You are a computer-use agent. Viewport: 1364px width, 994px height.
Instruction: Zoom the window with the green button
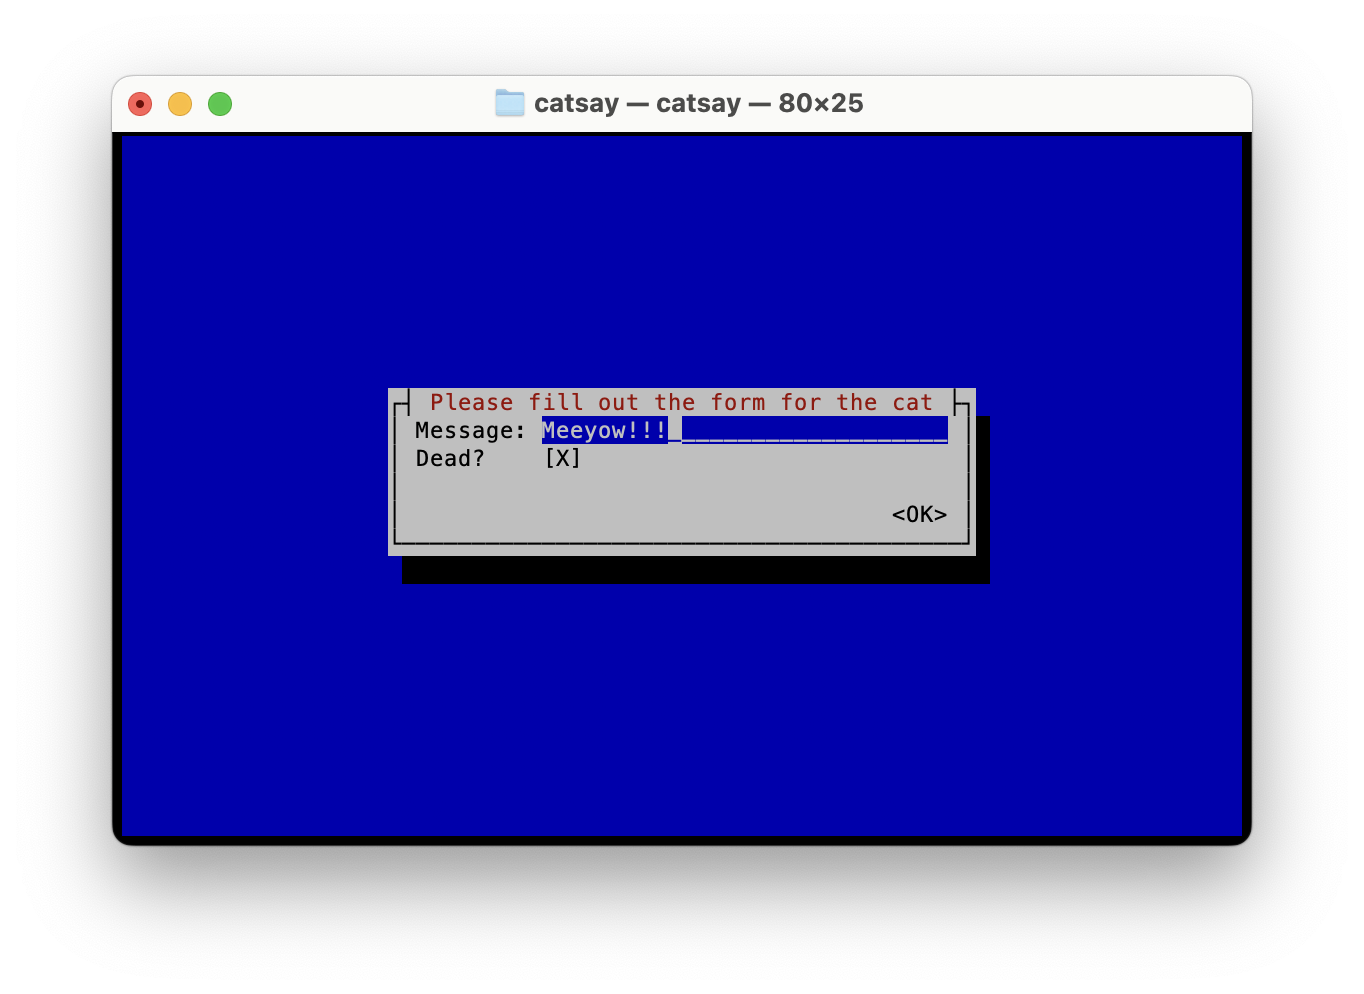pos(220,104)
